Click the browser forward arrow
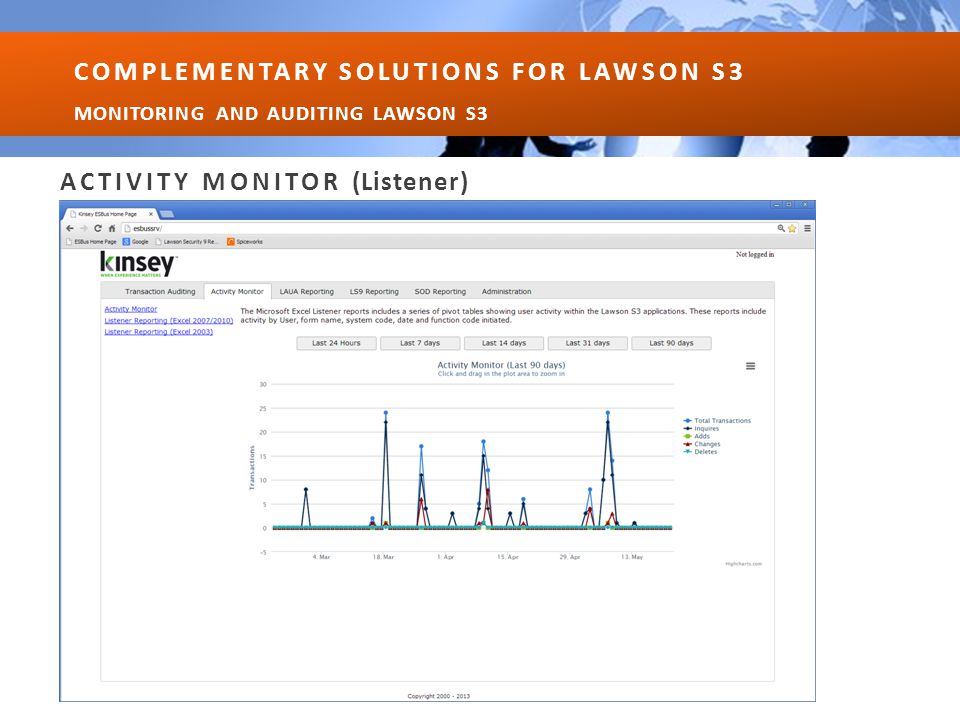The height and width of the screenshot is (720, 960). [x=84, y=228]
